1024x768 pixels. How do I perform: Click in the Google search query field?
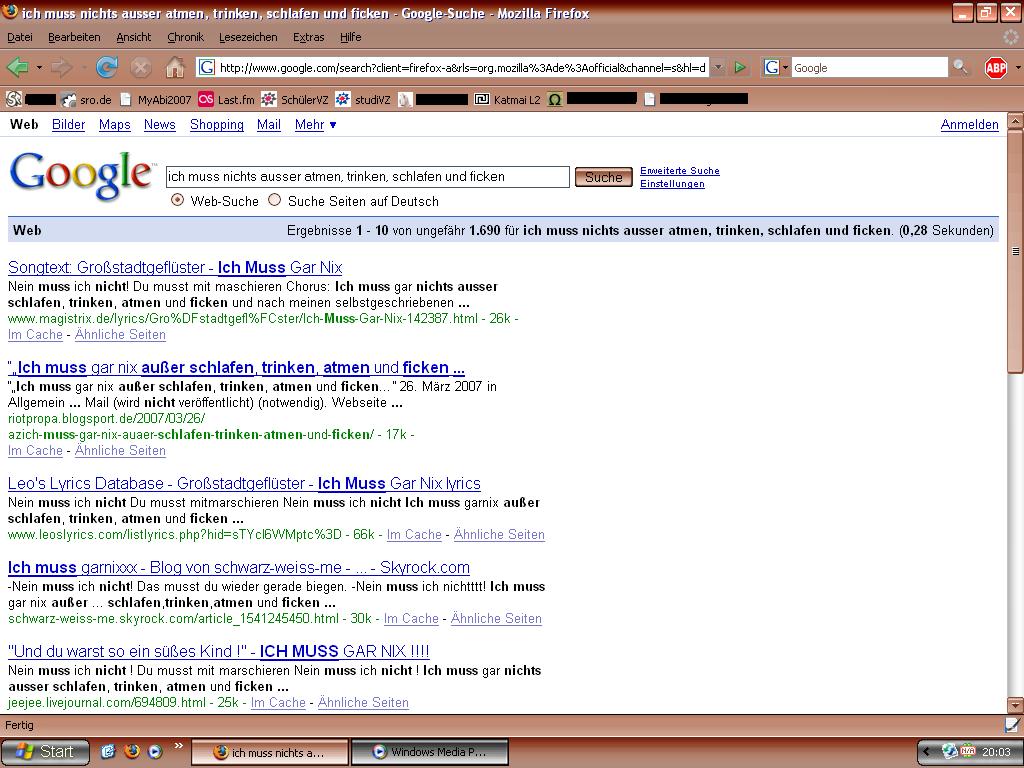[367, 177]
